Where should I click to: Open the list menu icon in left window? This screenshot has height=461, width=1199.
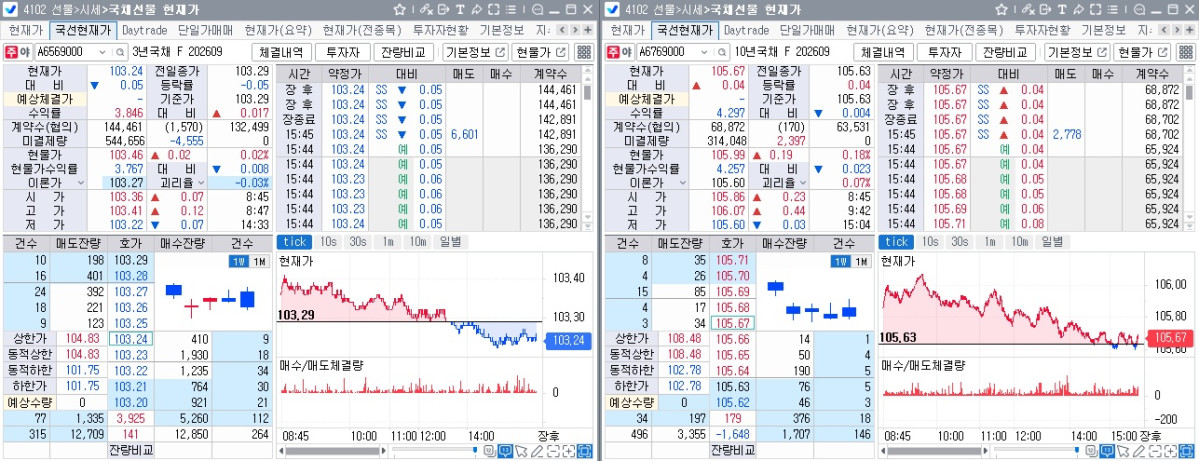click(510, 10)
